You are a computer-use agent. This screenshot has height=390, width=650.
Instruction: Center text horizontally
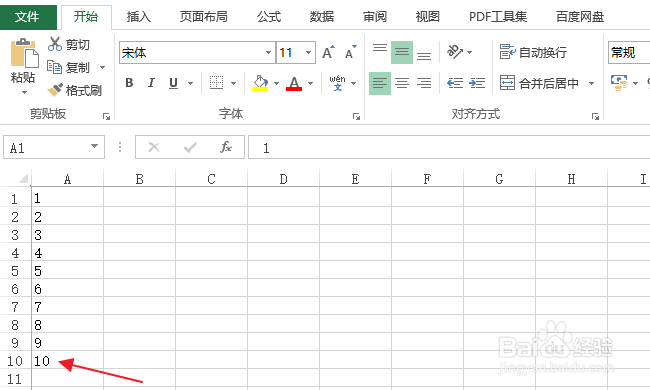point(402,83)
